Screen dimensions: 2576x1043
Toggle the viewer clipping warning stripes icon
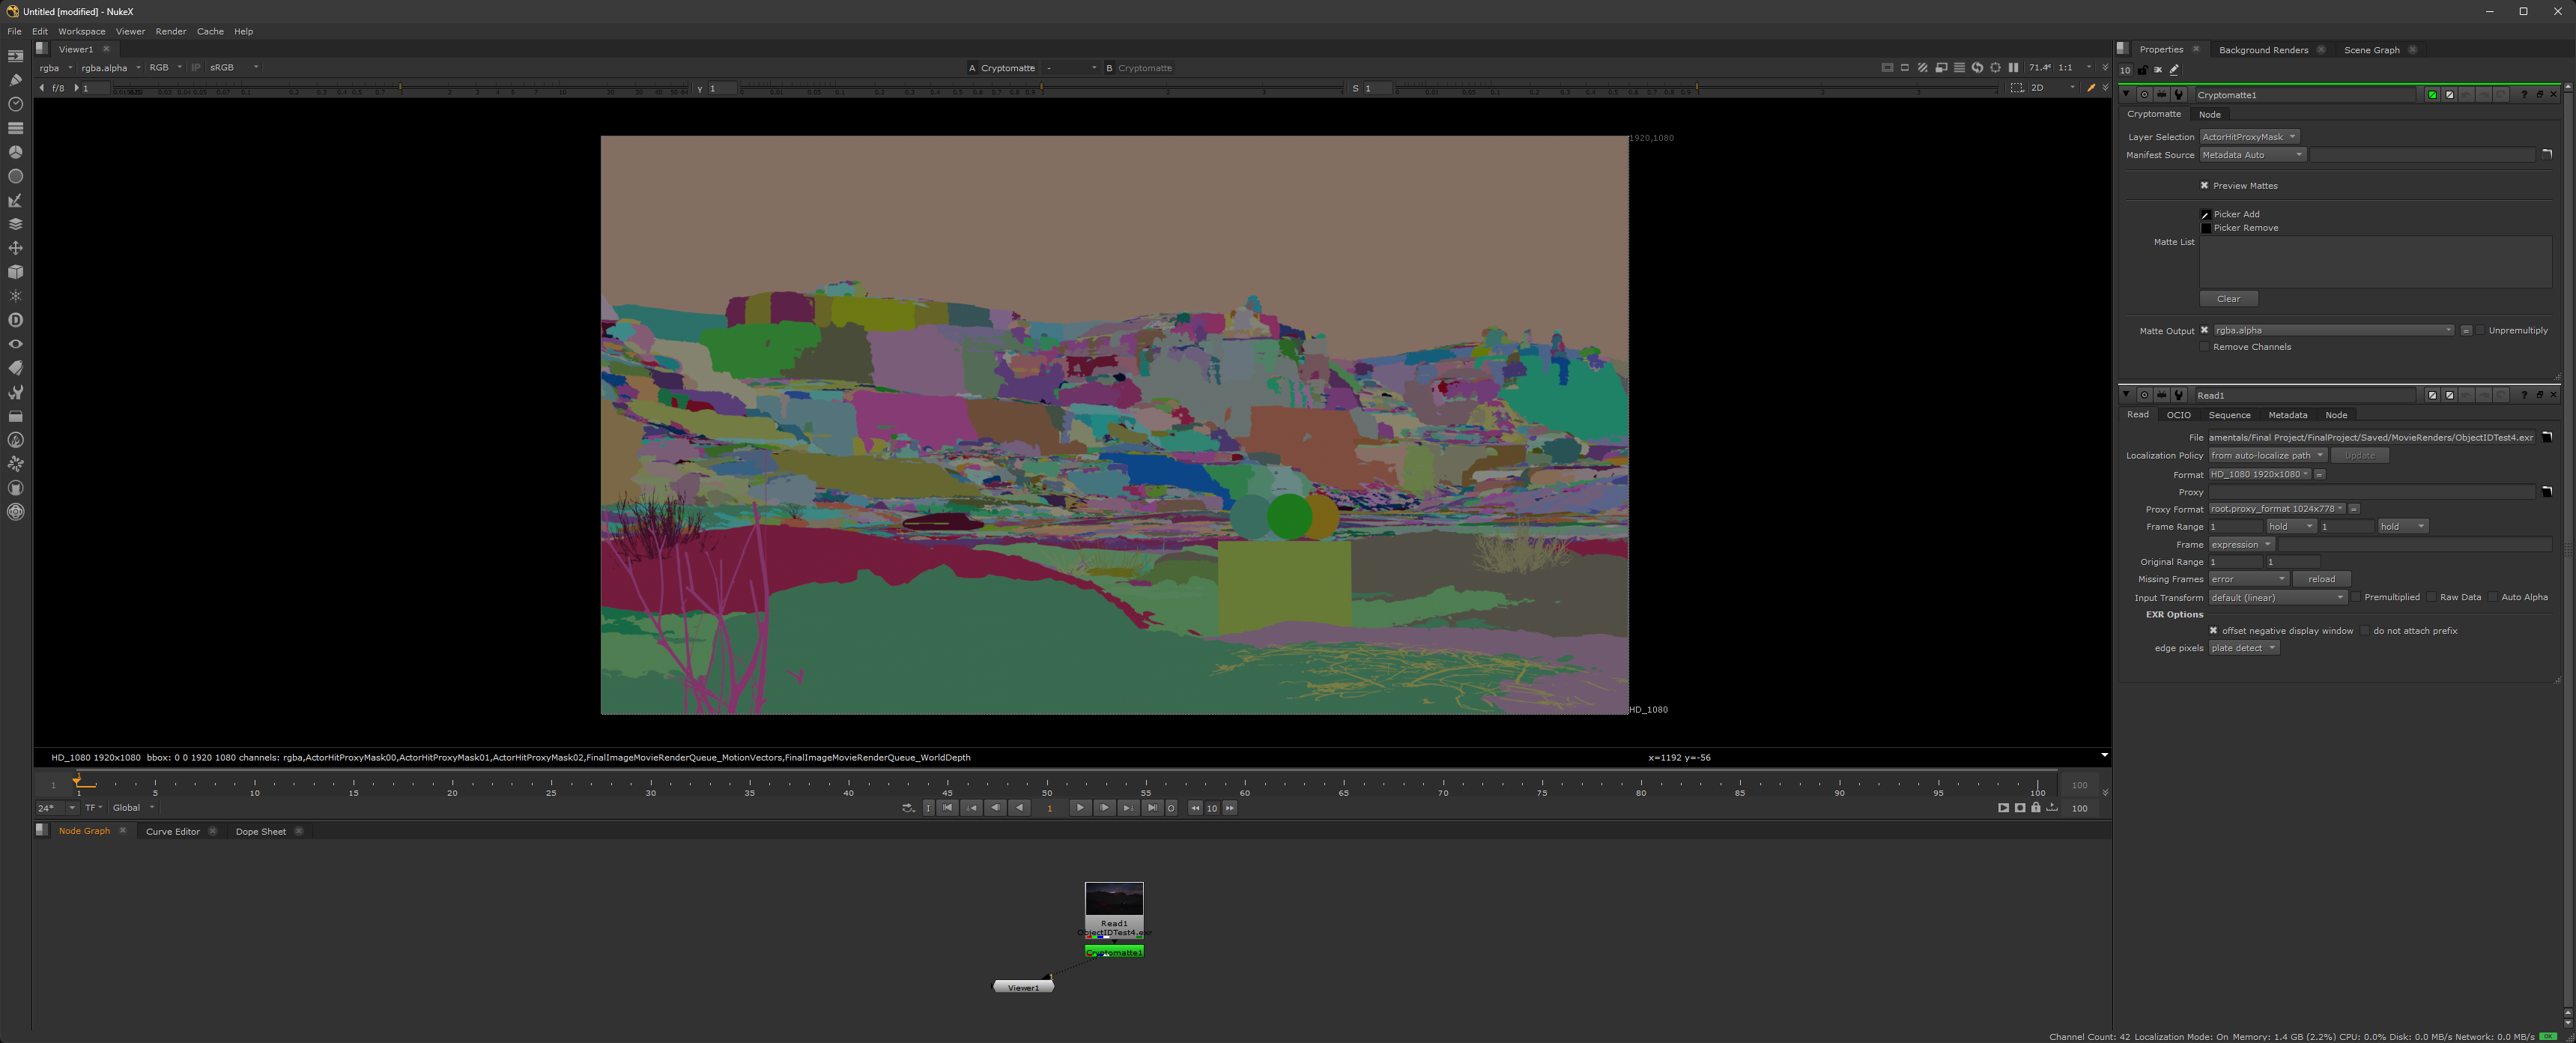click(x=1922, y=68)
